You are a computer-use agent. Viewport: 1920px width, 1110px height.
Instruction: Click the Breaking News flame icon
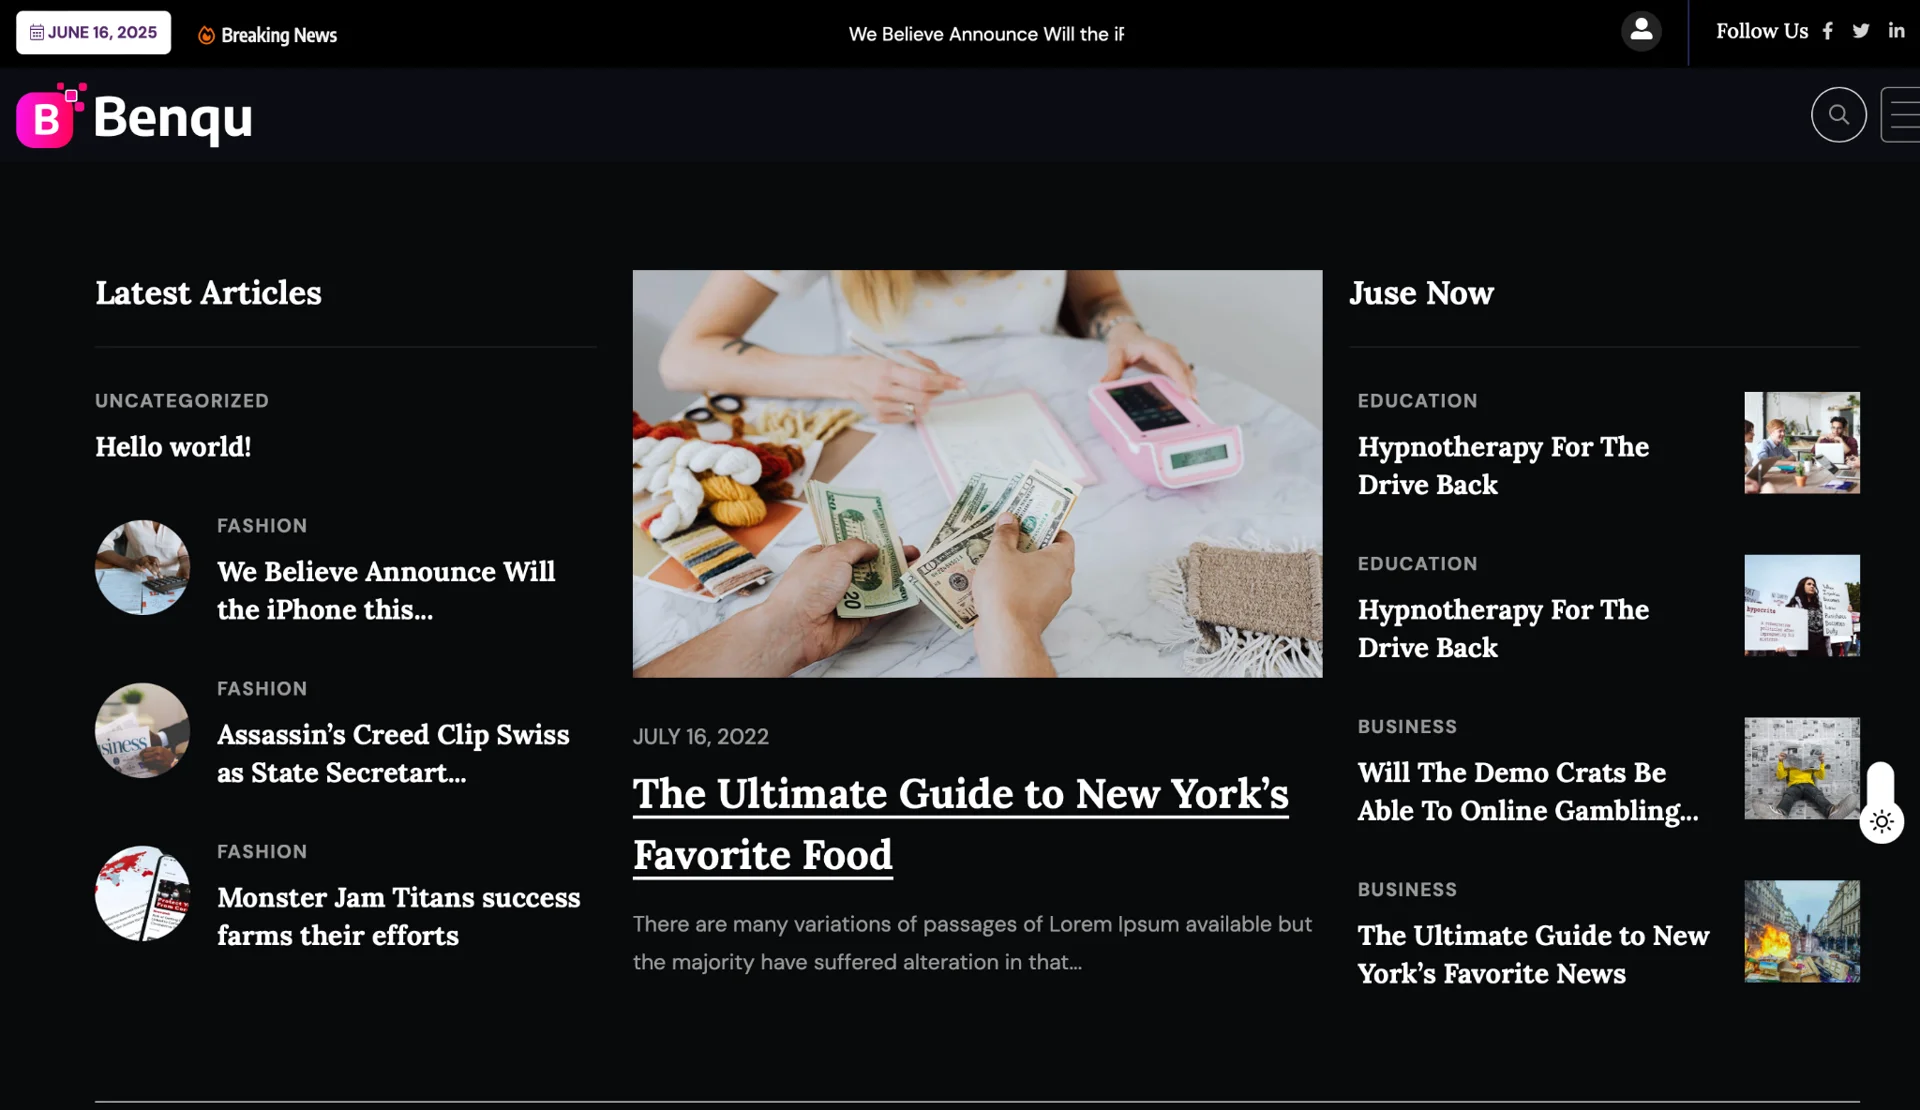(206, 35)
